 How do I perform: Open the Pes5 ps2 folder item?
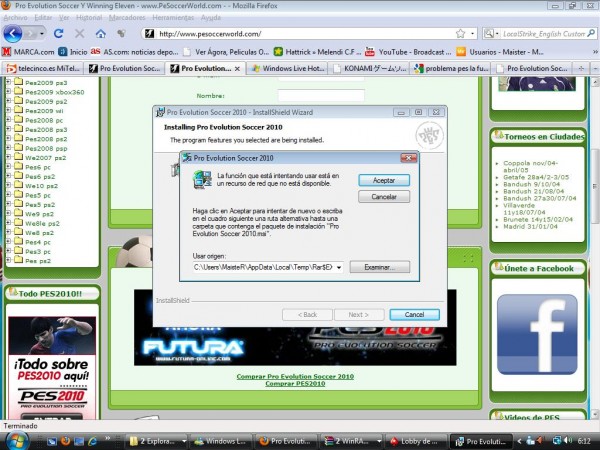click(40, 205)
